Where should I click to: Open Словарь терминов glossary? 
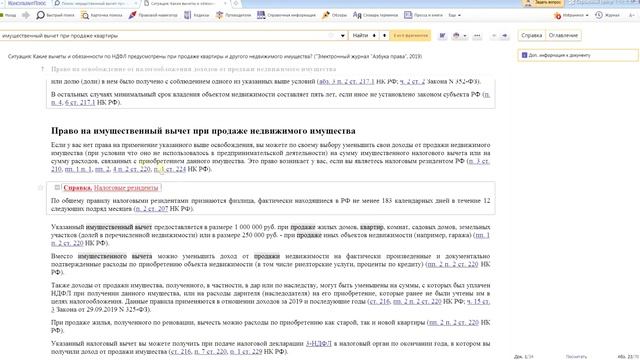(375, 15)
